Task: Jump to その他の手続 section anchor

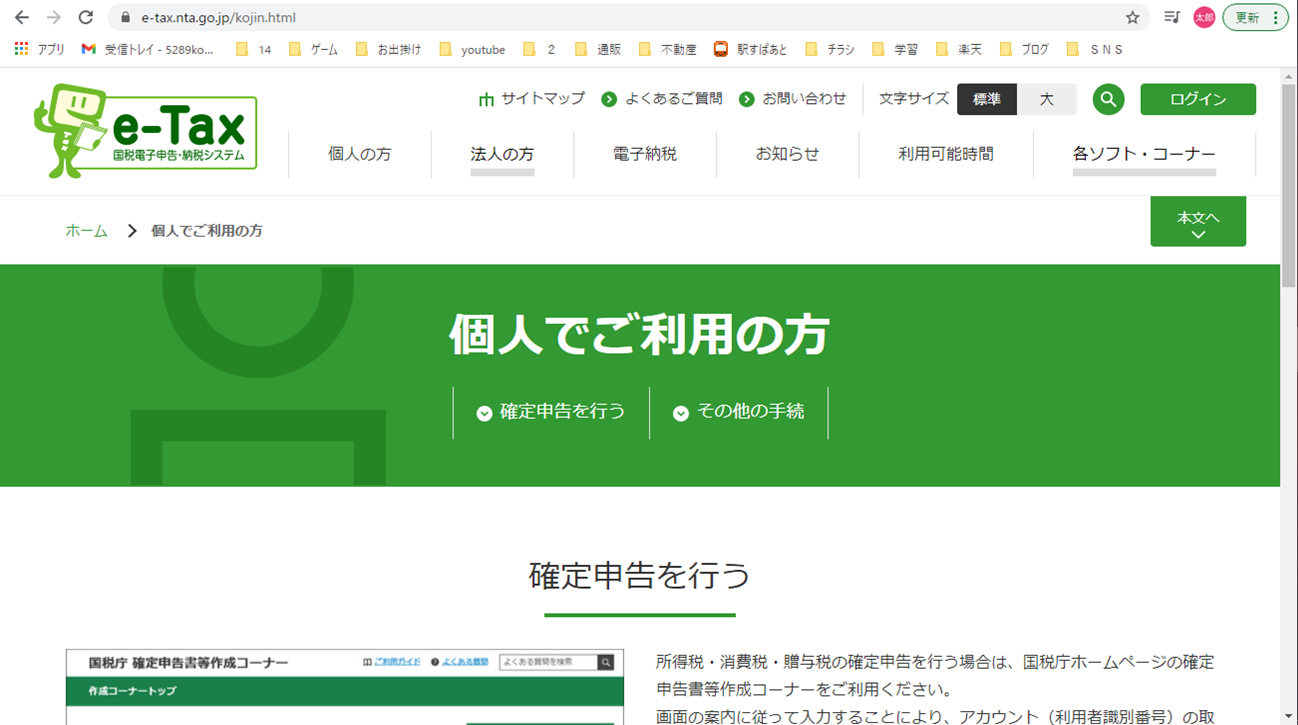Action: tap(739, 412)
